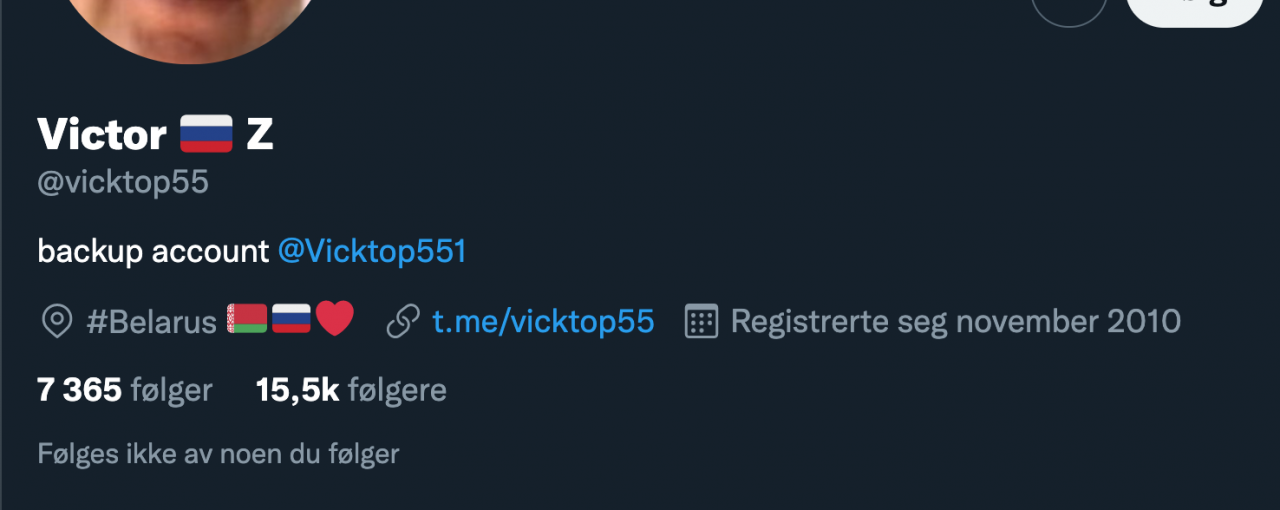Click Registrerte seg november 2010 text

click(x=956, y=322)
